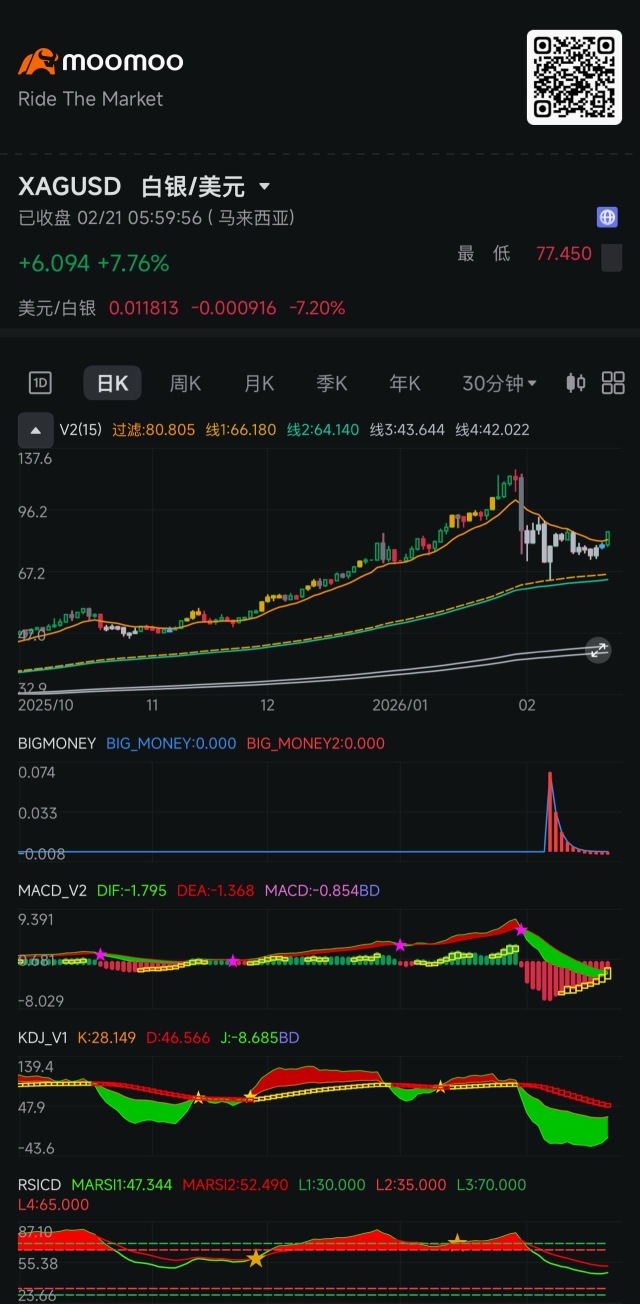Tap the 线3:43.644 value
The width and height of the screenshot is (640, 1304).
click(x=407, y=430)
